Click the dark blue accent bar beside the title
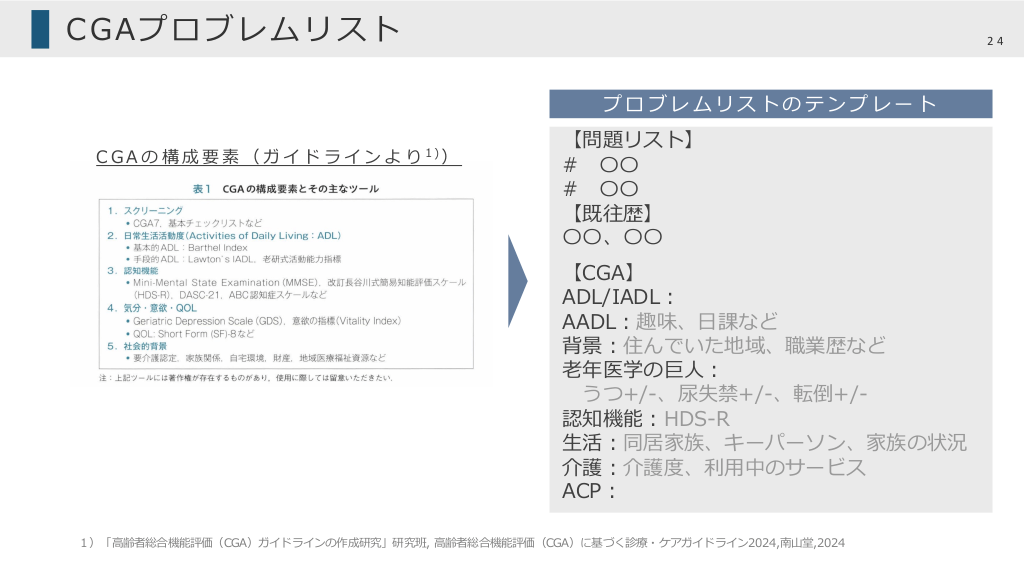1024x576 pixels. click(x=39, y=29)
